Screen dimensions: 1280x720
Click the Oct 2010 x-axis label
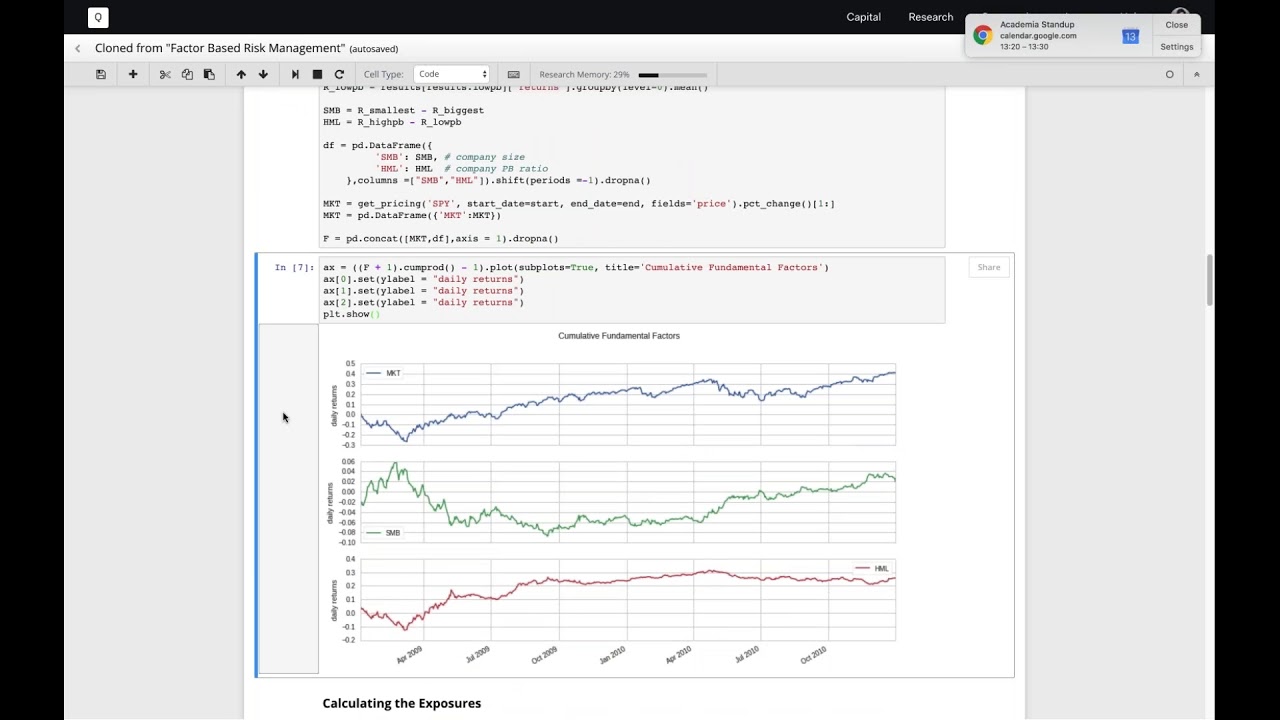(814, 655)
